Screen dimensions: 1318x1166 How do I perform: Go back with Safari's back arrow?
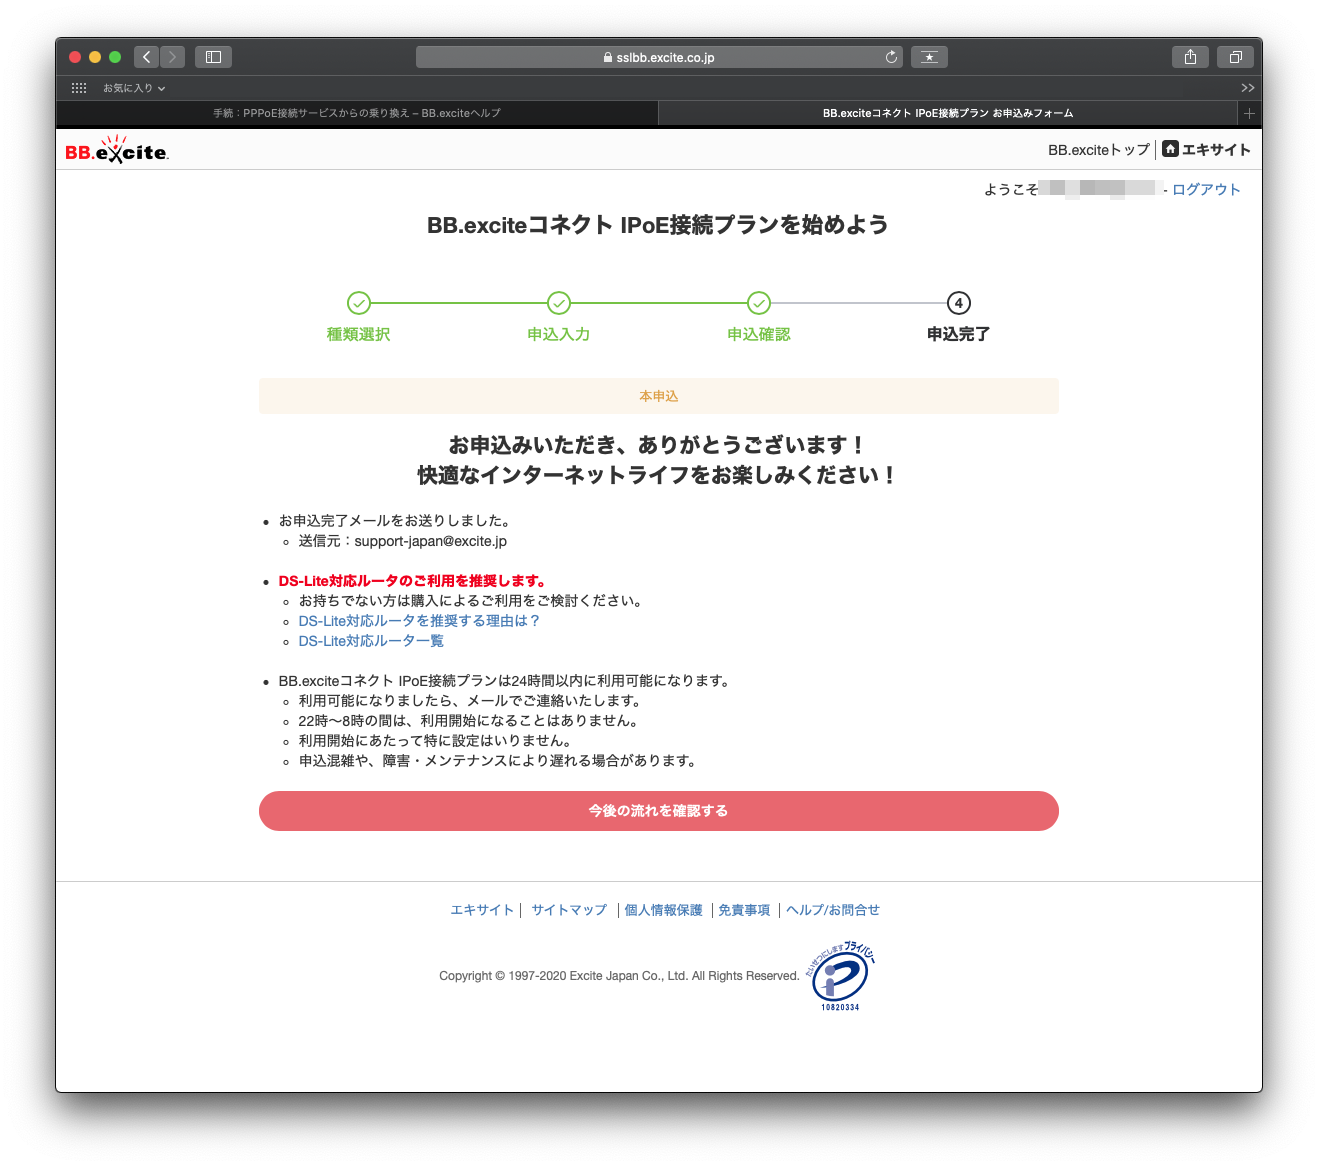click(146, 57)
